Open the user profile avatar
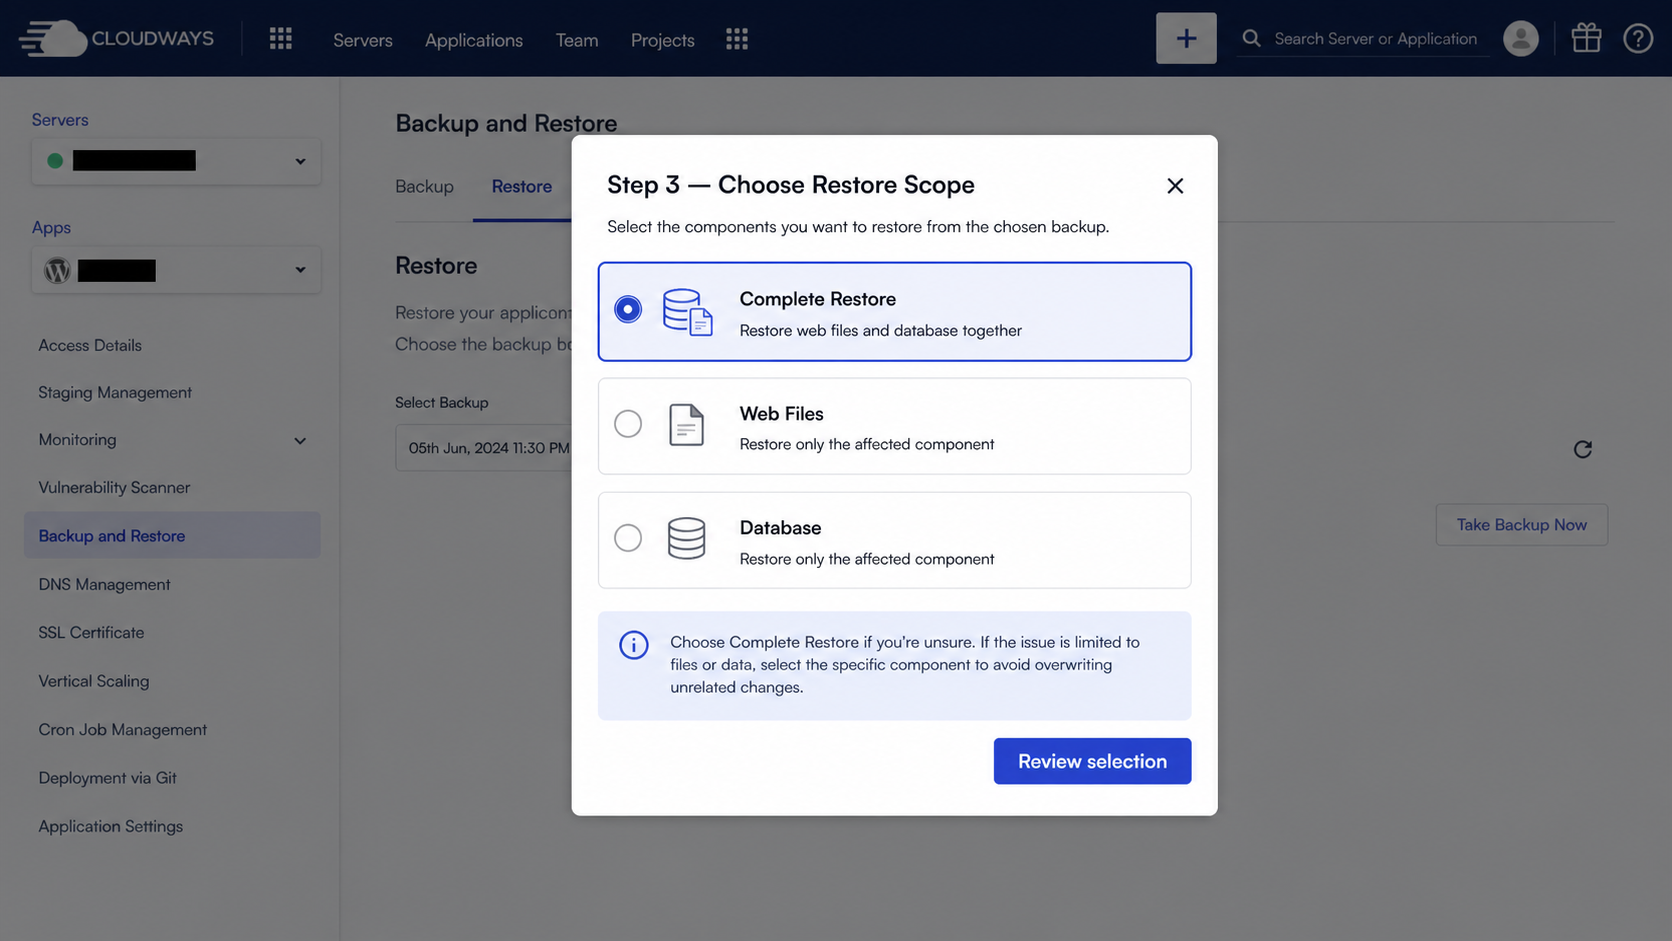This screenshot has width=1672, height=941. coord(1521,38)
